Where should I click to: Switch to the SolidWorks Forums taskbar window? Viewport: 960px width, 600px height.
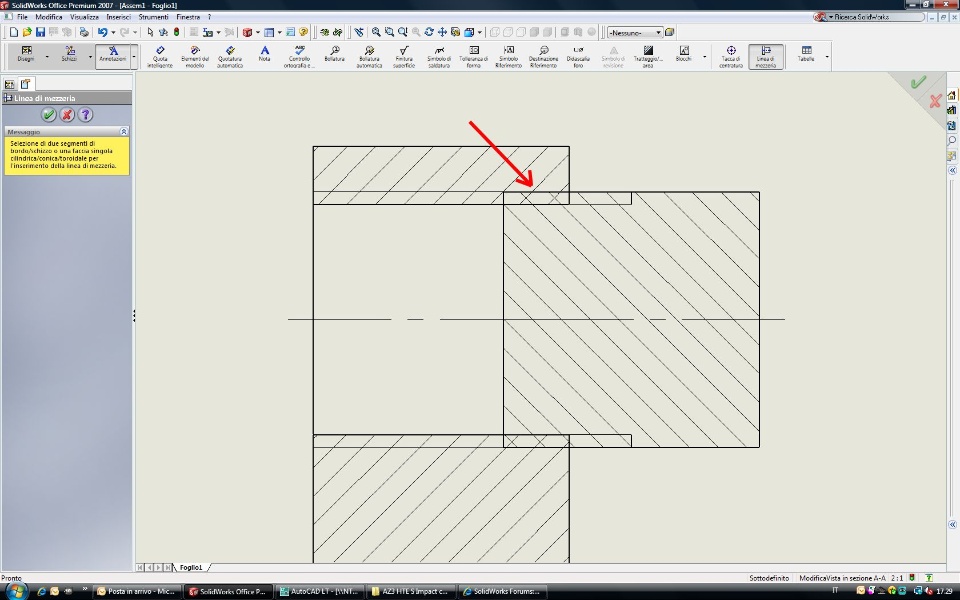[x=502, y=591]
